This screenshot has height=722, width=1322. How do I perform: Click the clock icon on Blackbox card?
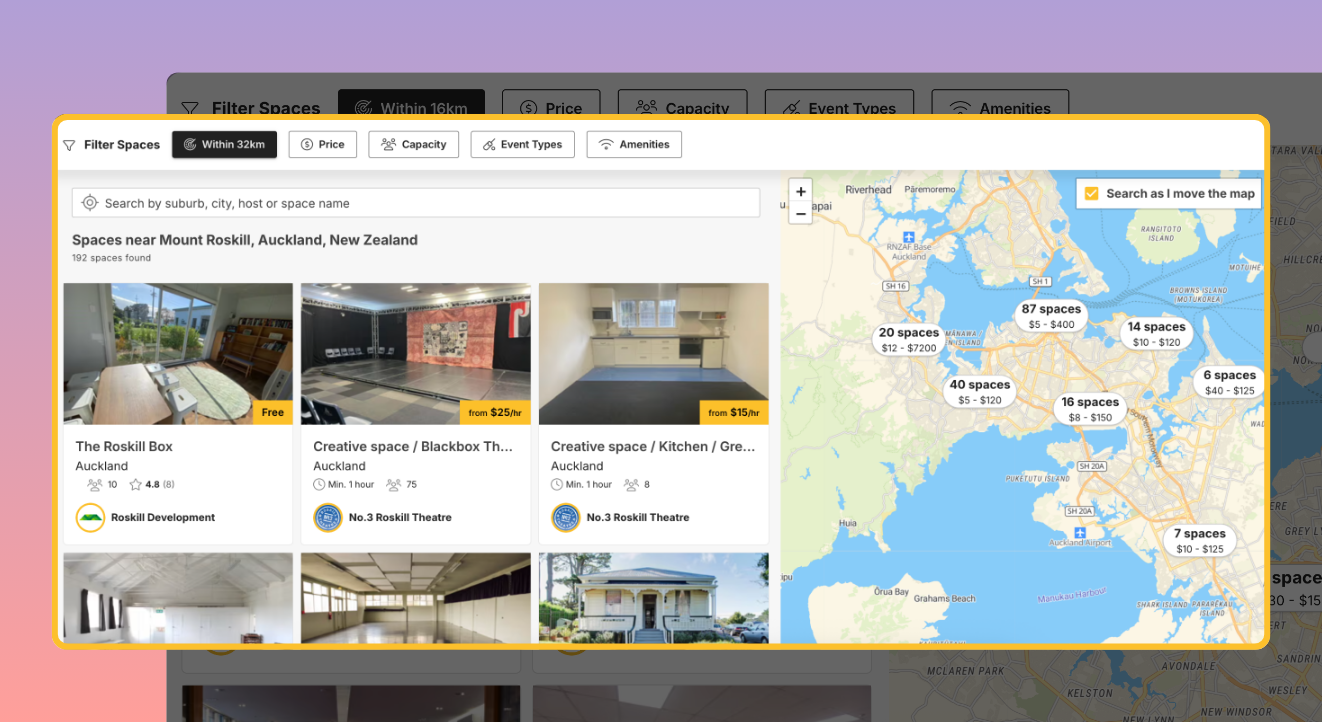(x=320, y=485)
